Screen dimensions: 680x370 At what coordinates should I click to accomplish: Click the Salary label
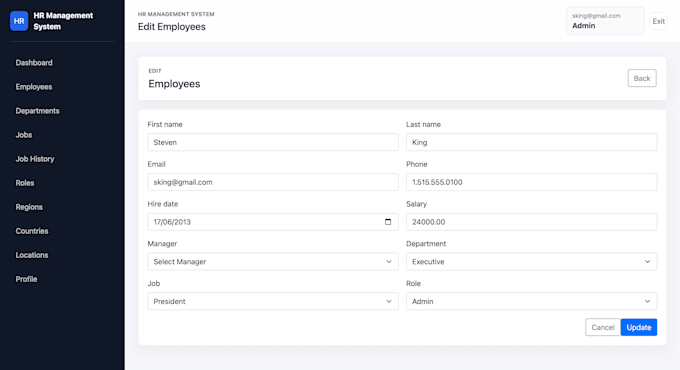[x=416, y=204]
